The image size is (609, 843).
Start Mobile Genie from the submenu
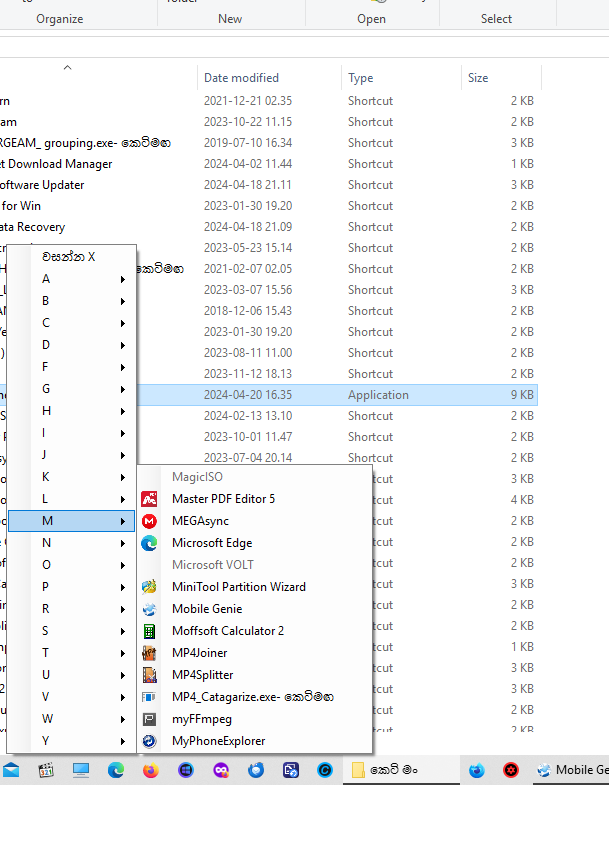(254, 609)
